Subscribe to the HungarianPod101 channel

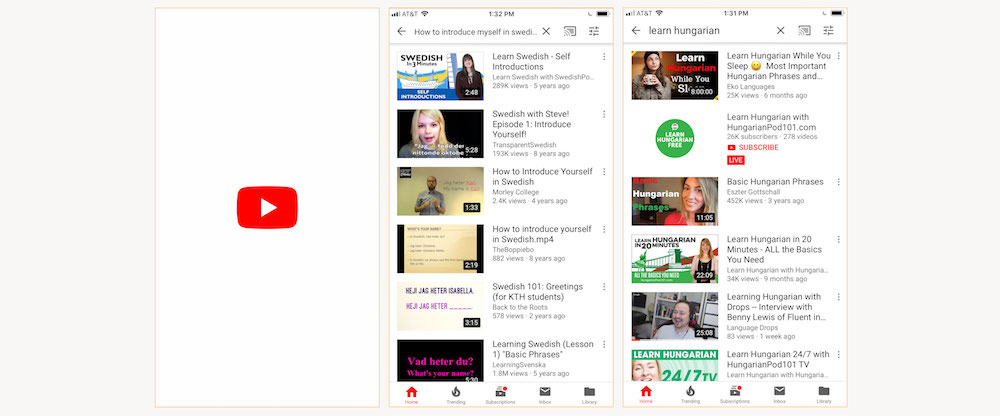tap(758, 147)
